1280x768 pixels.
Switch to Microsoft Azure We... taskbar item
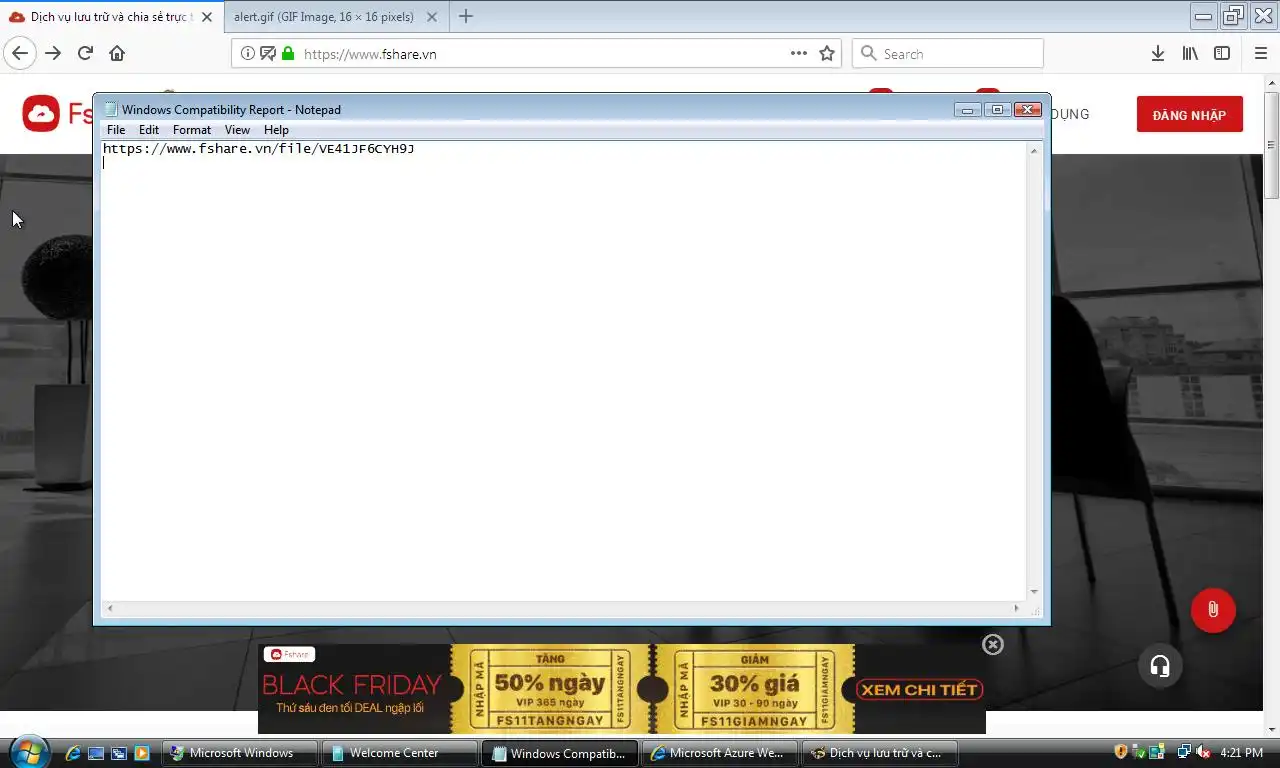[x=719, y=753]
